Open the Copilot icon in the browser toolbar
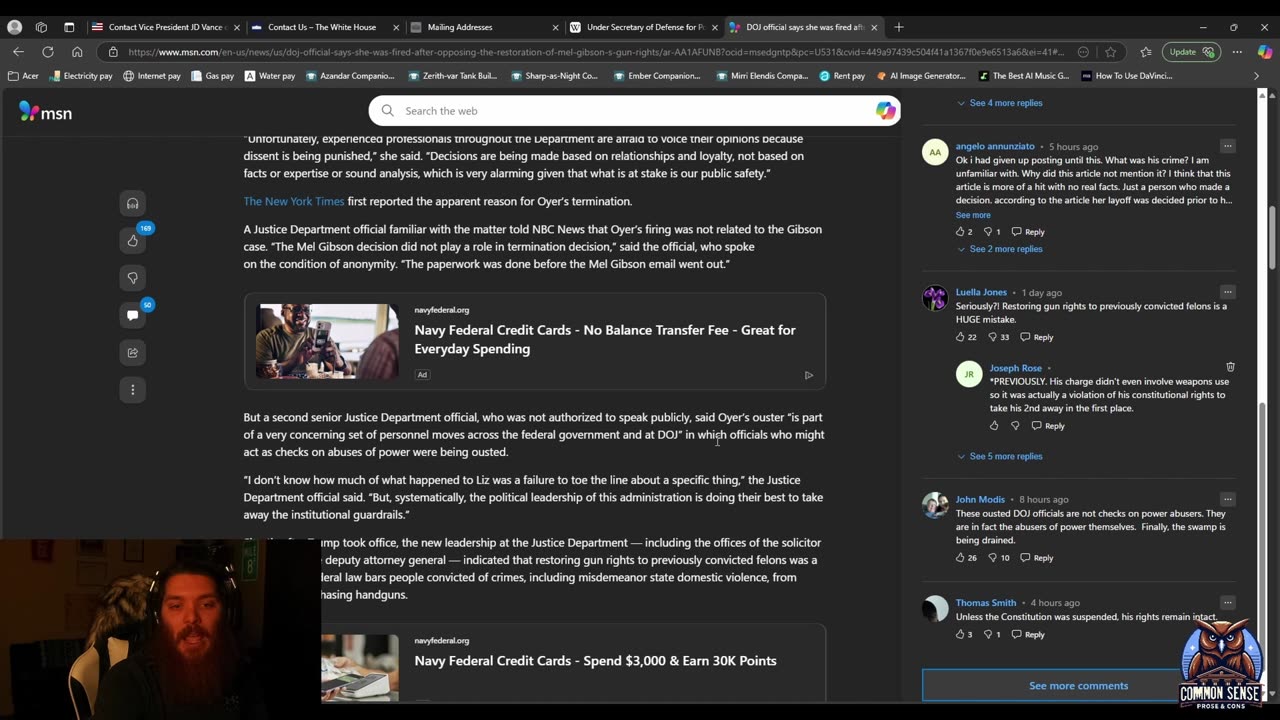1280x720 pixels. [x=1265, y=52]
